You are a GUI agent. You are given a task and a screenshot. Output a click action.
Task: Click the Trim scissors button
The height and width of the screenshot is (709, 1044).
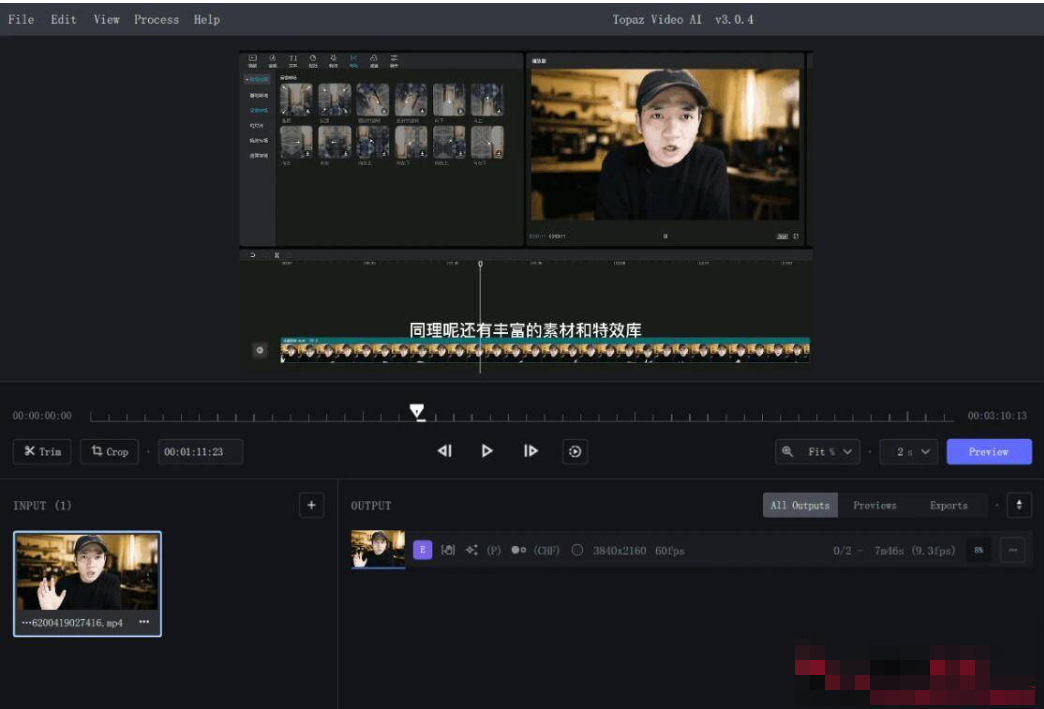pyautogui.click(x=42, y=452)
